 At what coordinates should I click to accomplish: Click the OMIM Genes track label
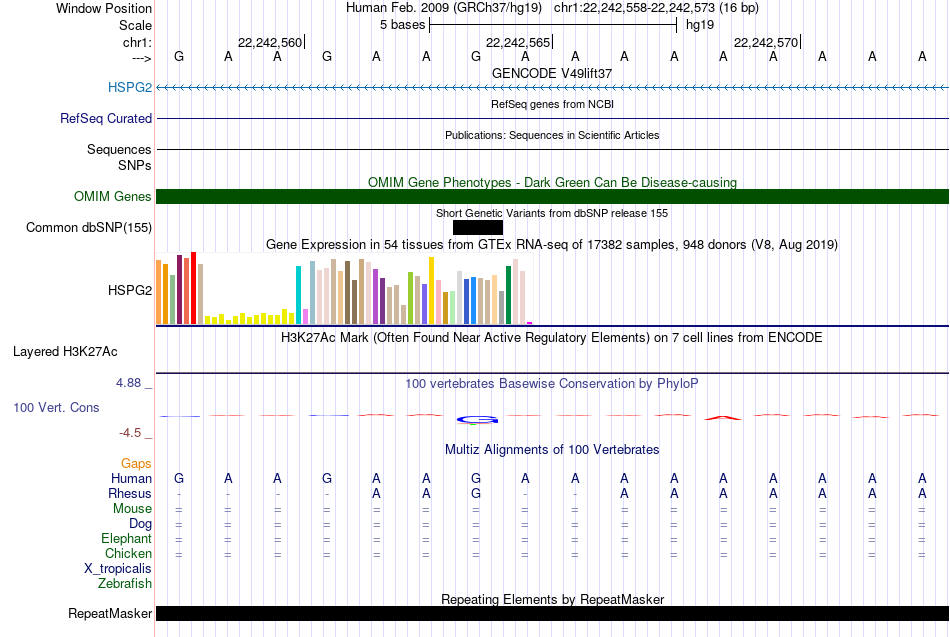(x=113, y=197)
